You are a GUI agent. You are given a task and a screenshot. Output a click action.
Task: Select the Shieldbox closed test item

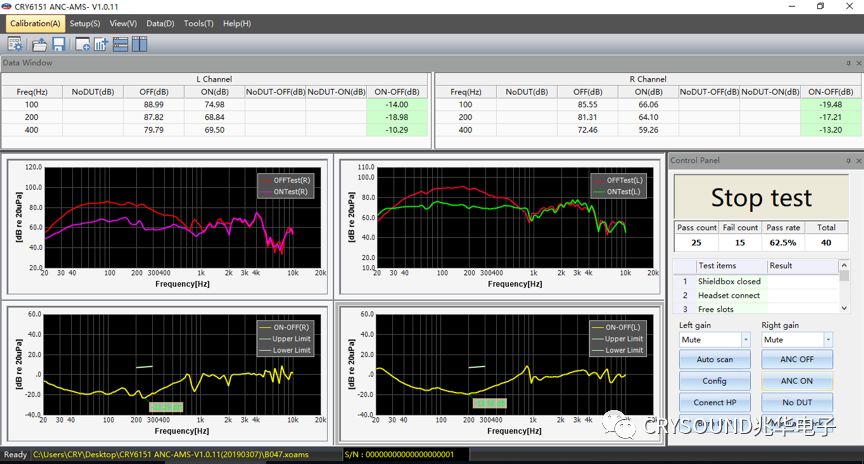pos(729,281)
